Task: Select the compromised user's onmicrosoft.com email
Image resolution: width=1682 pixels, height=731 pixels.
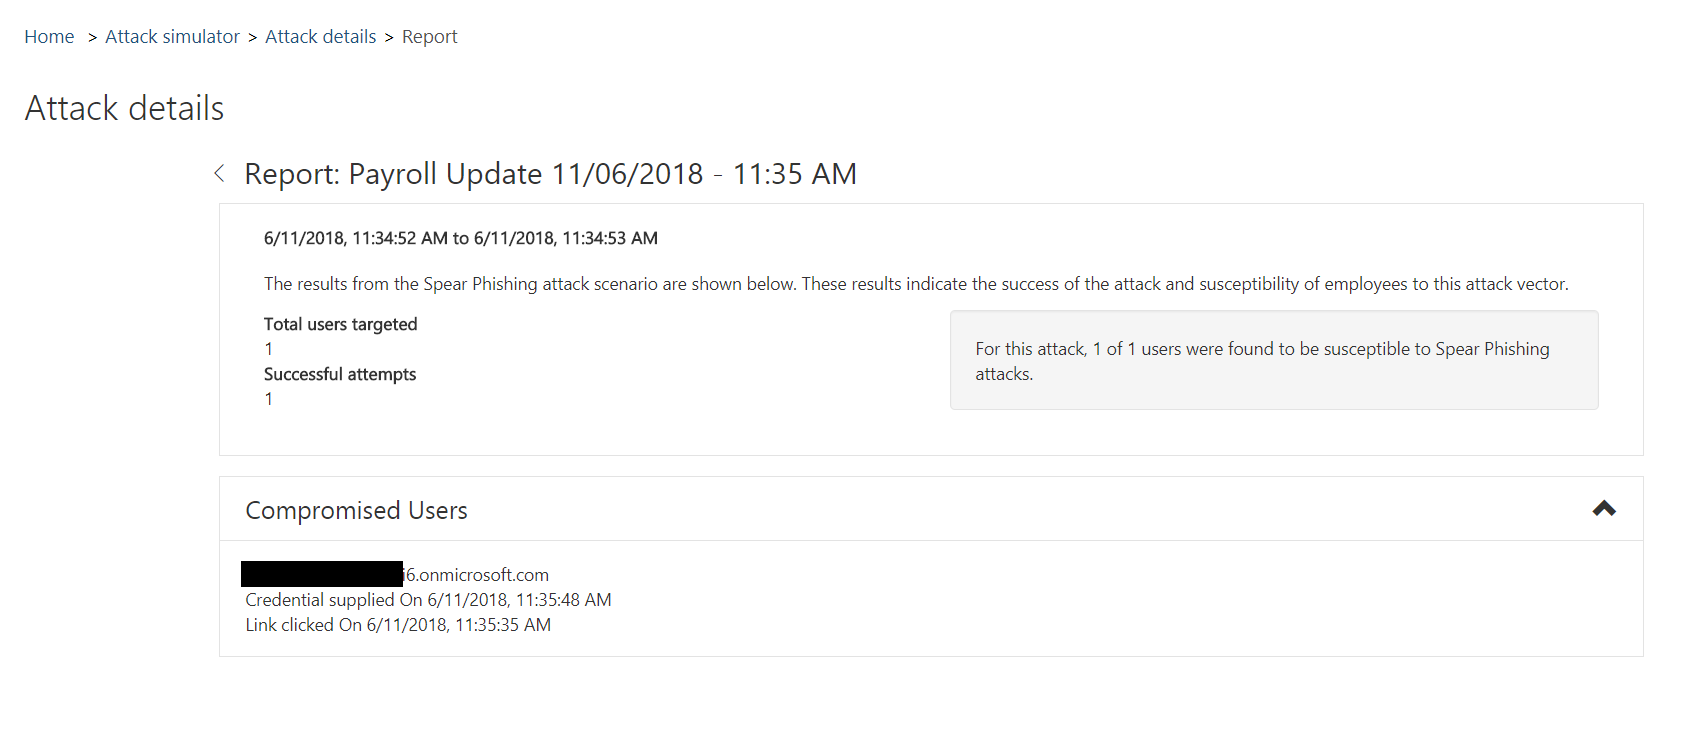Action: tap(476, 575)
